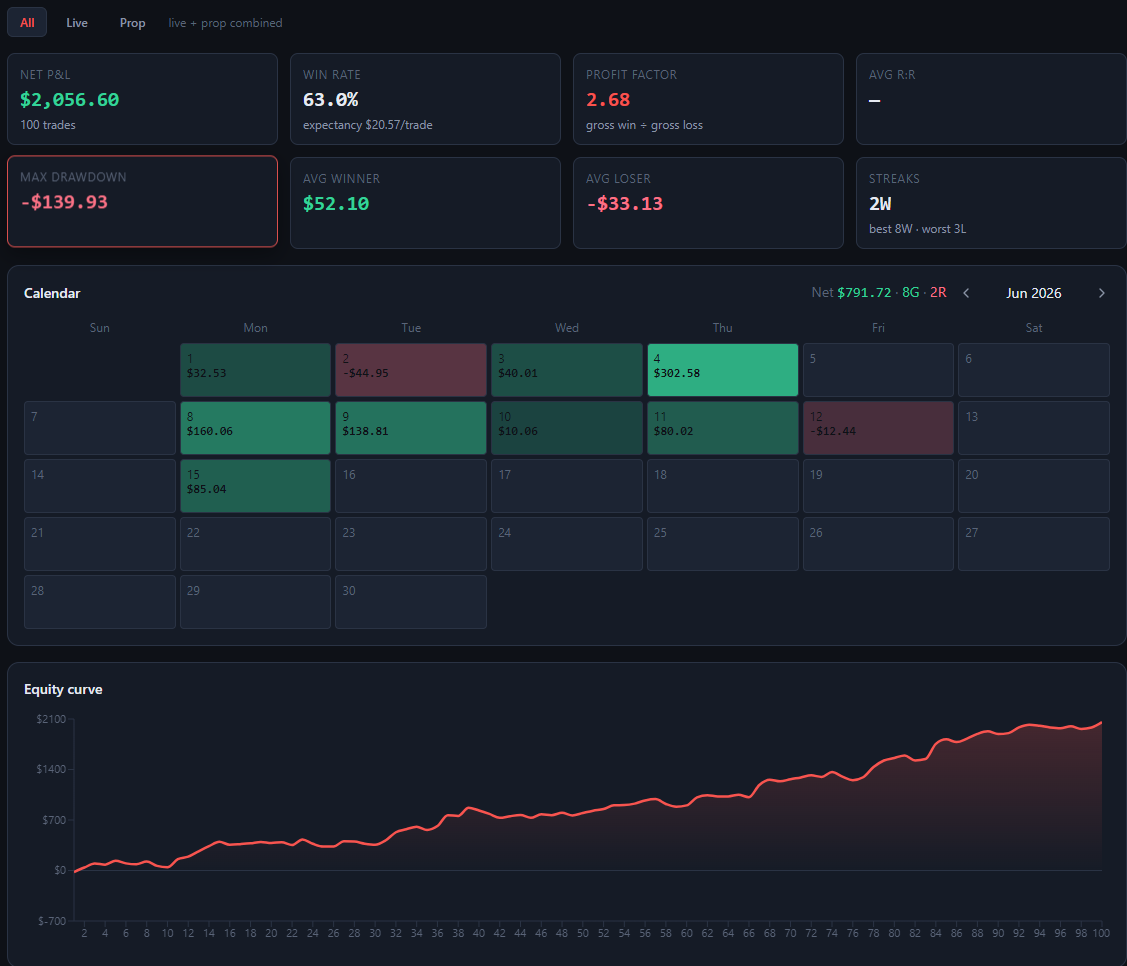The height and width of the screenshot is (966, 1127).
Task: Select calendar day 25
Action: point(722,544)
